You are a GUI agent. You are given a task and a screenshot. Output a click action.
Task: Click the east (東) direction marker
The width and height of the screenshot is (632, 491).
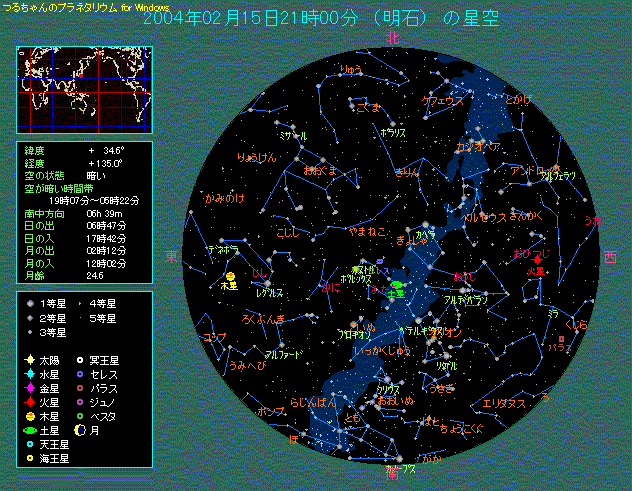(171, 257)
